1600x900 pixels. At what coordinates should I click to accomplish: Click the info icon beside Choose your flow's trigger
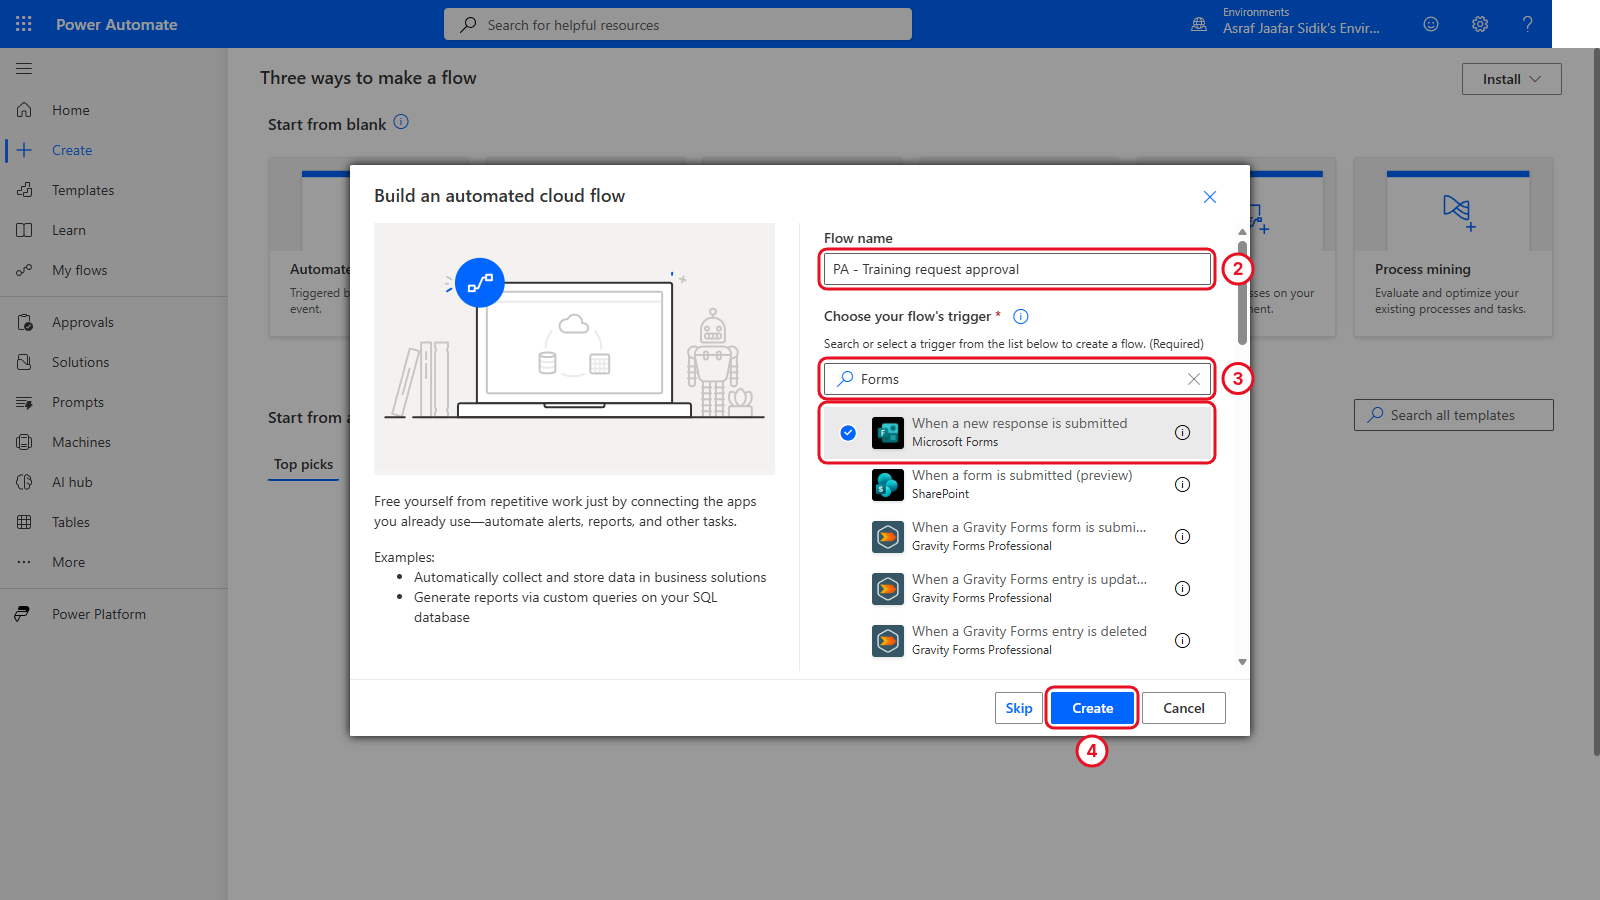1021,317
